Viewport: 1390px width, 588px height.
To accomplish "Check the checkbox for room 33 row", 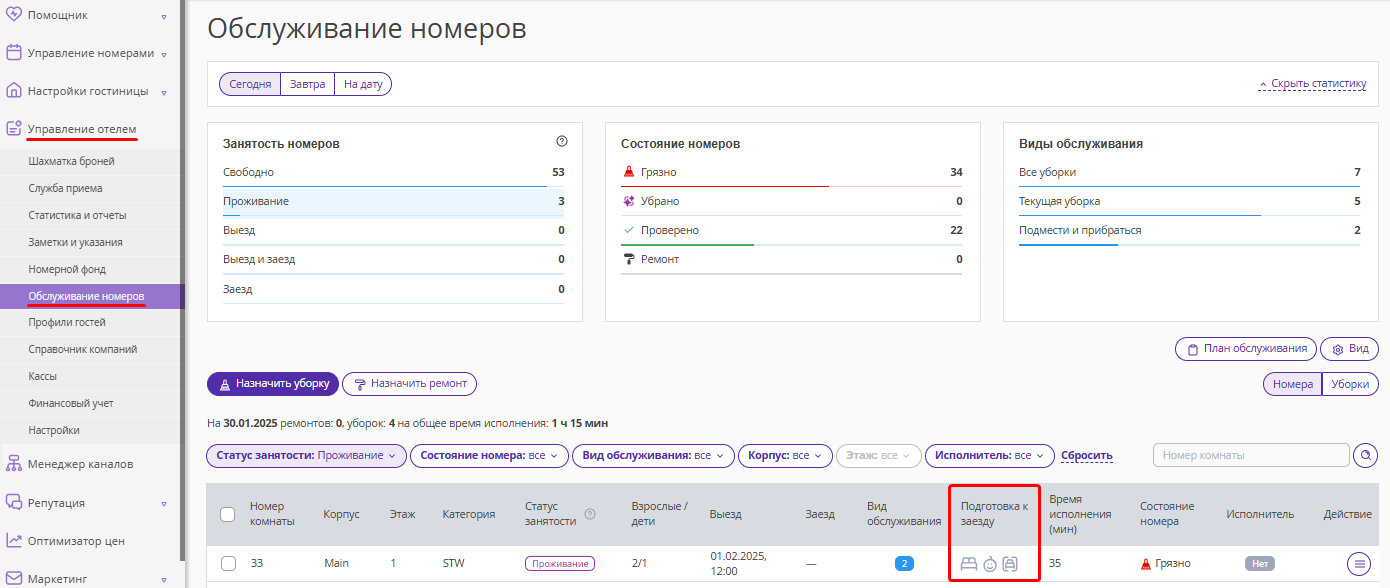I will point(228,564).
